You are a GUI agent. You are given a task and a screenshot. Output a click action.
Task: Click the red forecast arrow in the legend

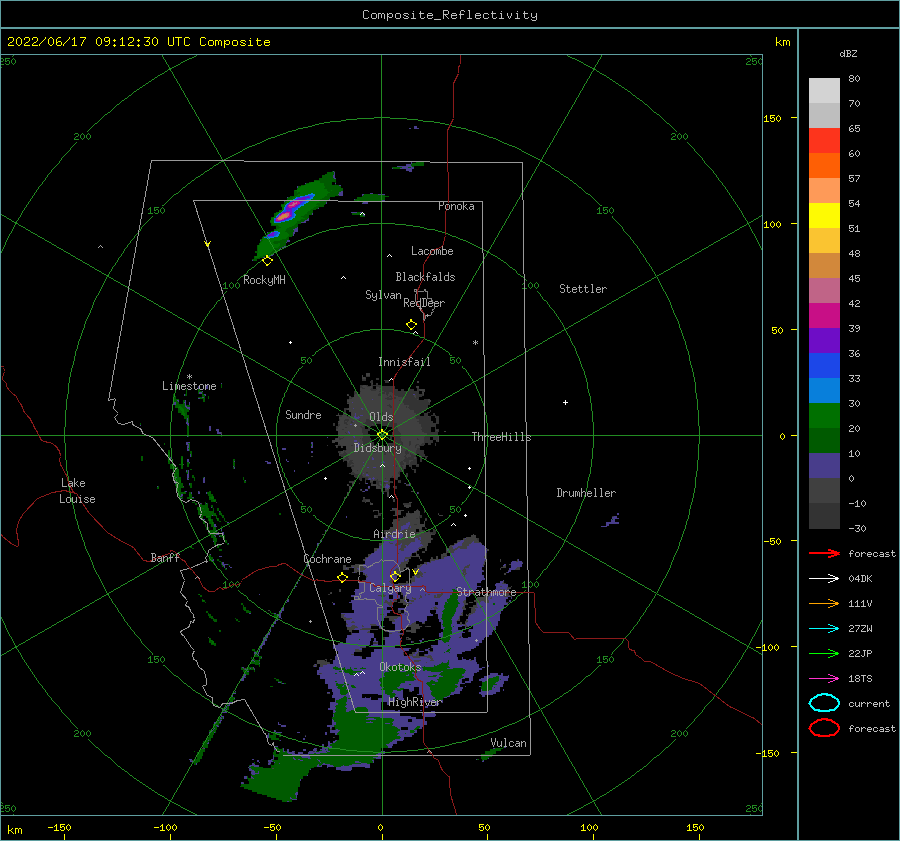[x=824, y=553]
